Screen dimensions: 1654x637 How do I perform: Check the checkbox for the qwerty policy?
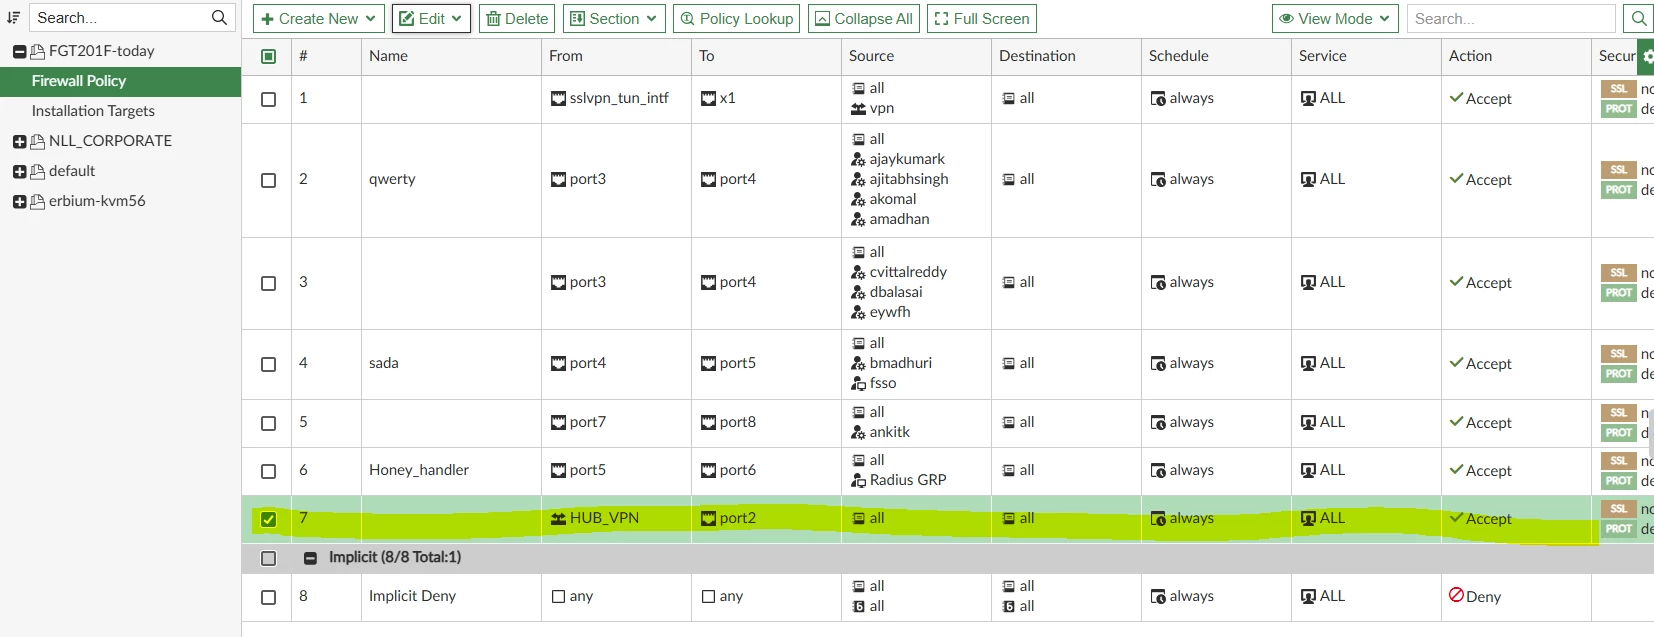point(268,180)
